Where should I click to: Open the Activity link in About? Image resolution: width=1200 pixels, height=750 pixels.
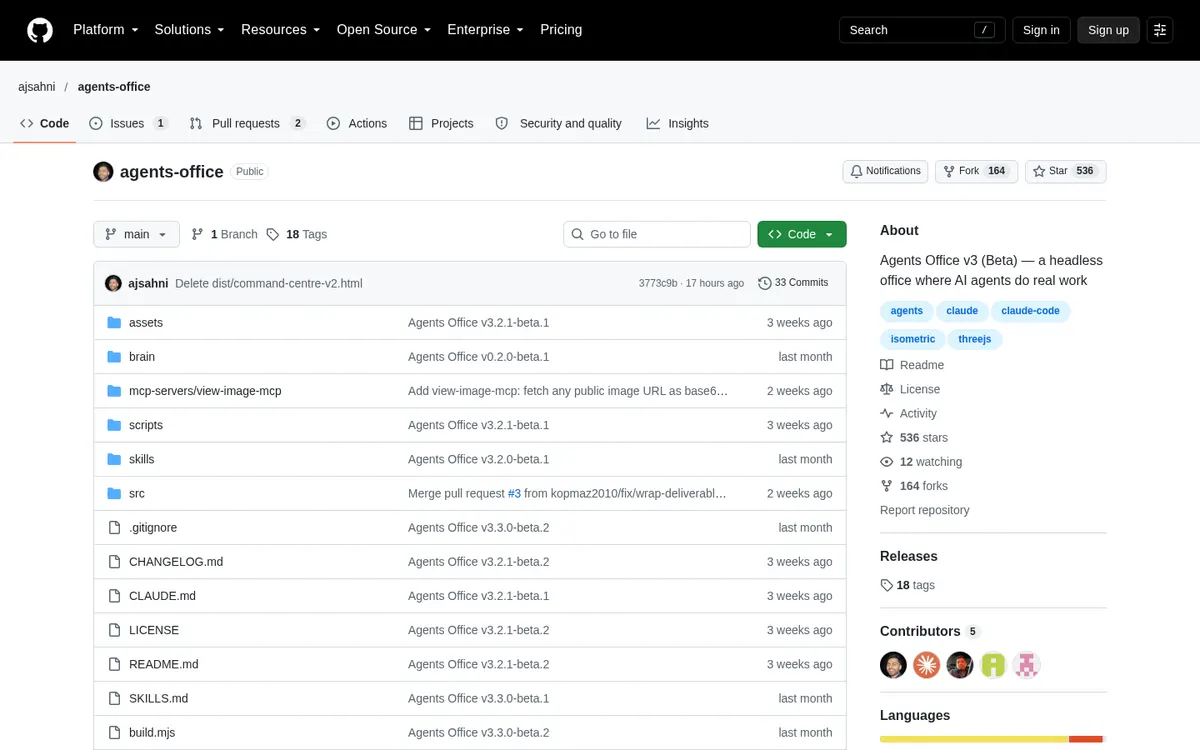coord(908,413)
